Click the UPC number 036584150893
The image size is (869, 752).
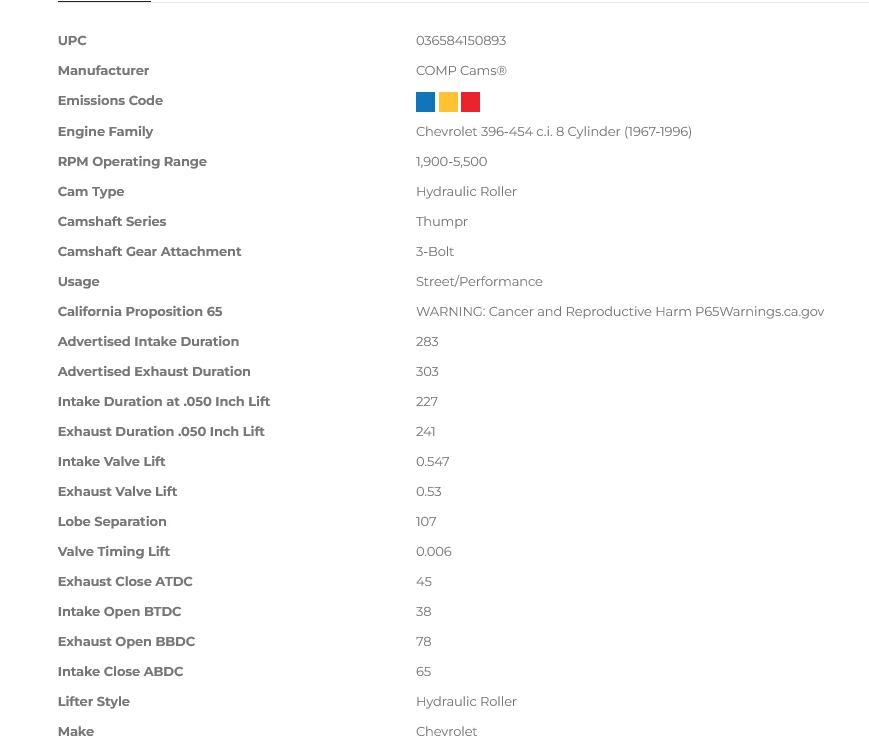coord(461,41)
